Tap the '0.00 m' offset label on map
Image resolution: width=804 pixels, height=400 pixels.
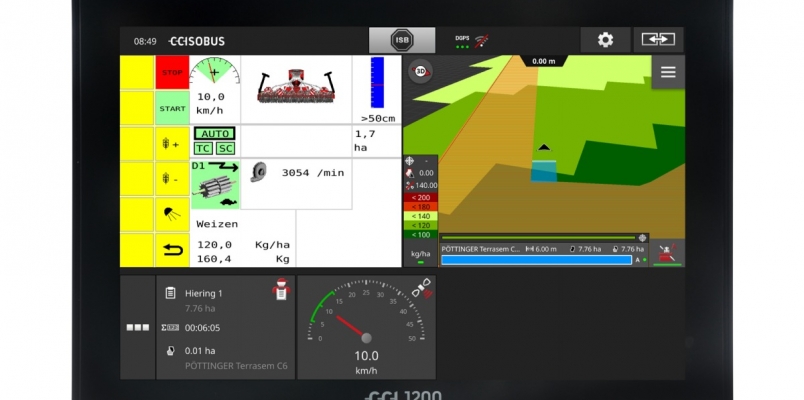544,61
